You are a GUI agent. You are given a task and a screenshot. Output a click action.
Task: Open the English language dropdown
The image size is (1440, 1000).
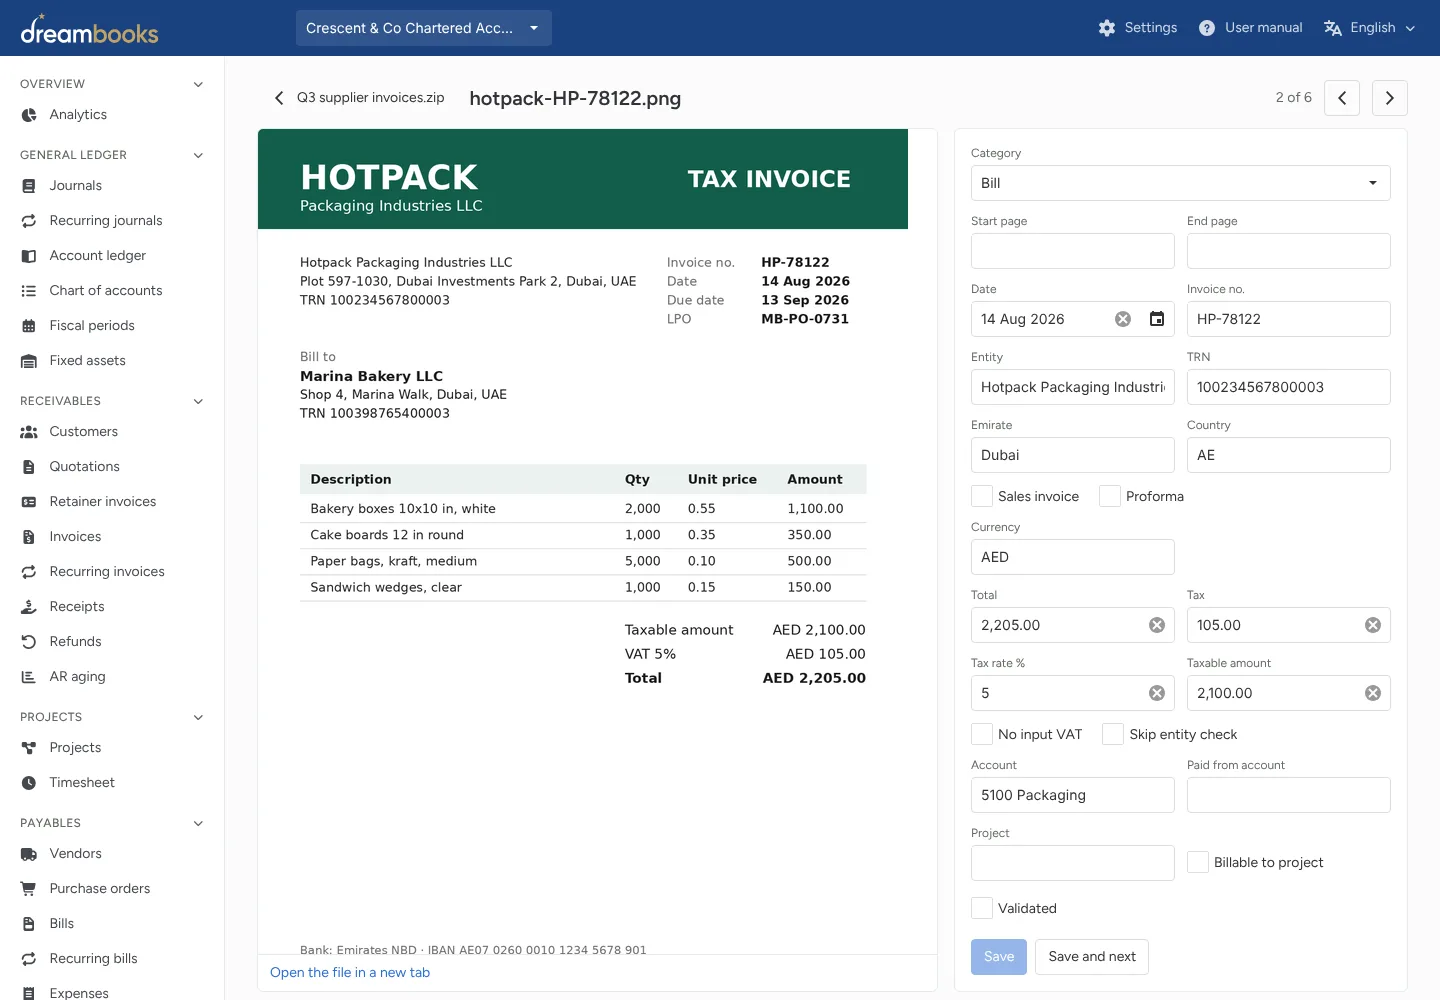[x=1370, y=28]
